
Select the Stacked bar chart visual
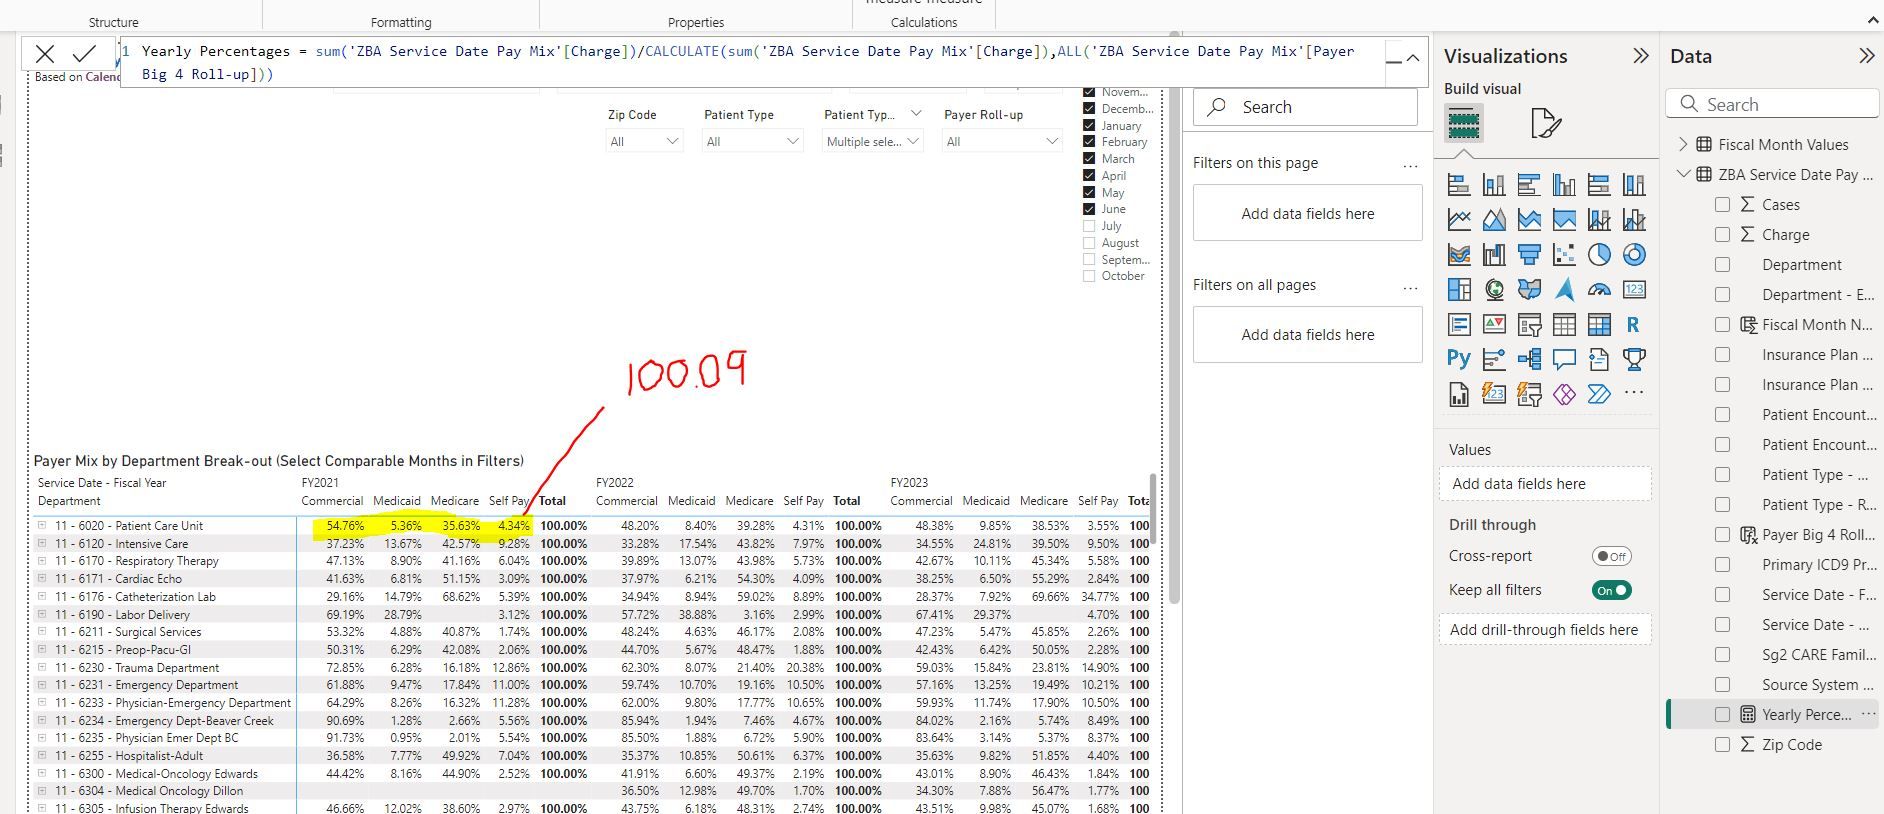tap(1459, 184)
